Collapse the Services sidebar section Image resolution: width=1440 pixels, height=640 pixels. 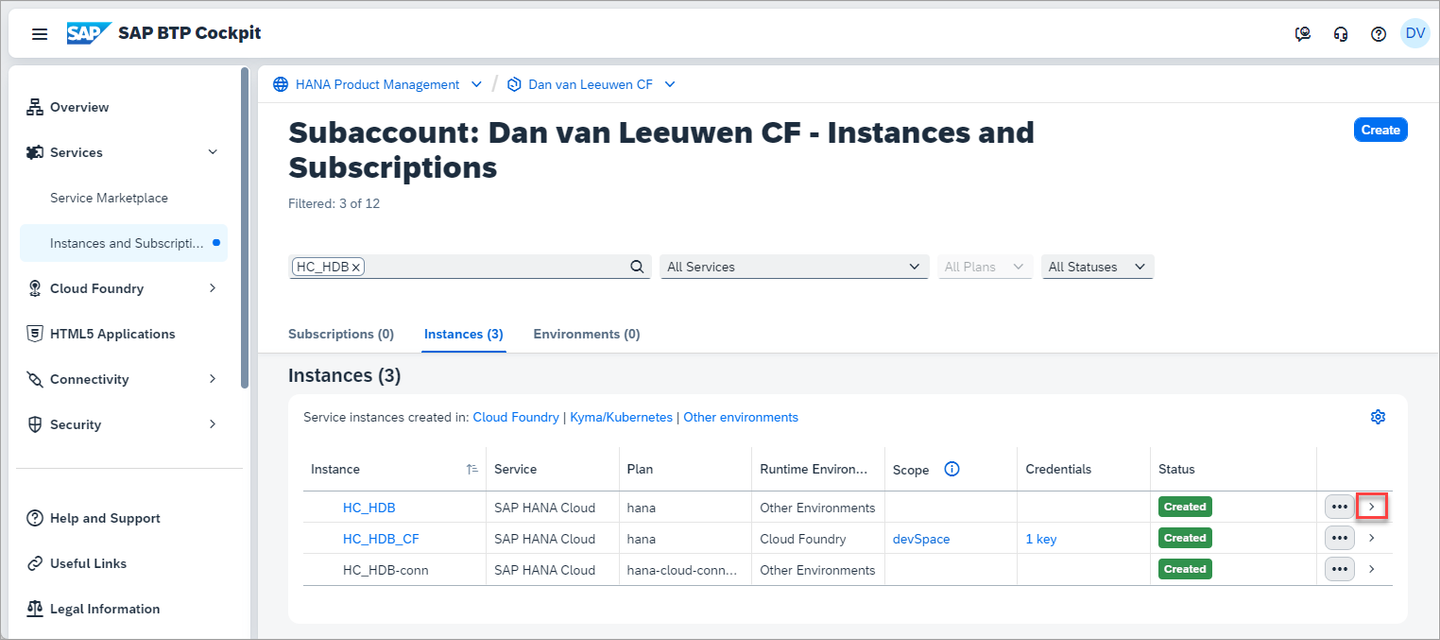pos(212,152)
